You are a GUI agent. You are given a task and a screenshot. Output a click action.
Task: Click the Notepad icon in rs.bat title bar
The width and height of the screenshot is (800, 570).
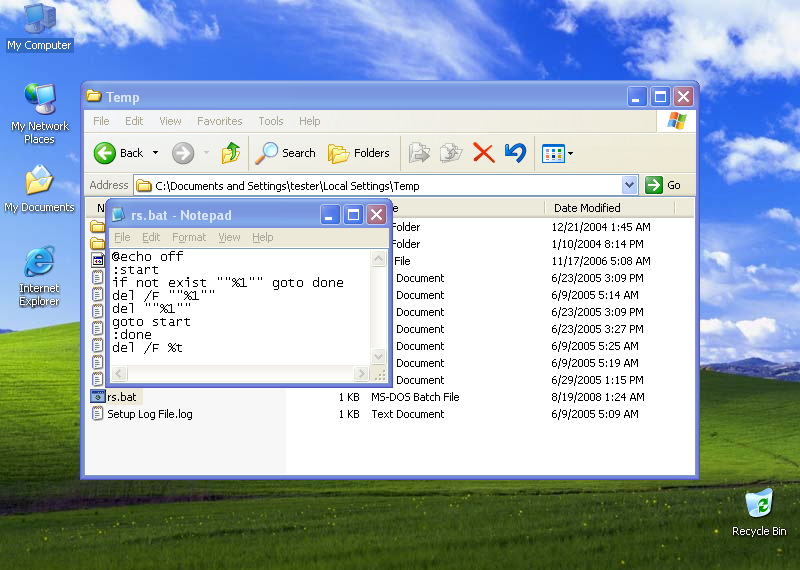pos(118,215)
